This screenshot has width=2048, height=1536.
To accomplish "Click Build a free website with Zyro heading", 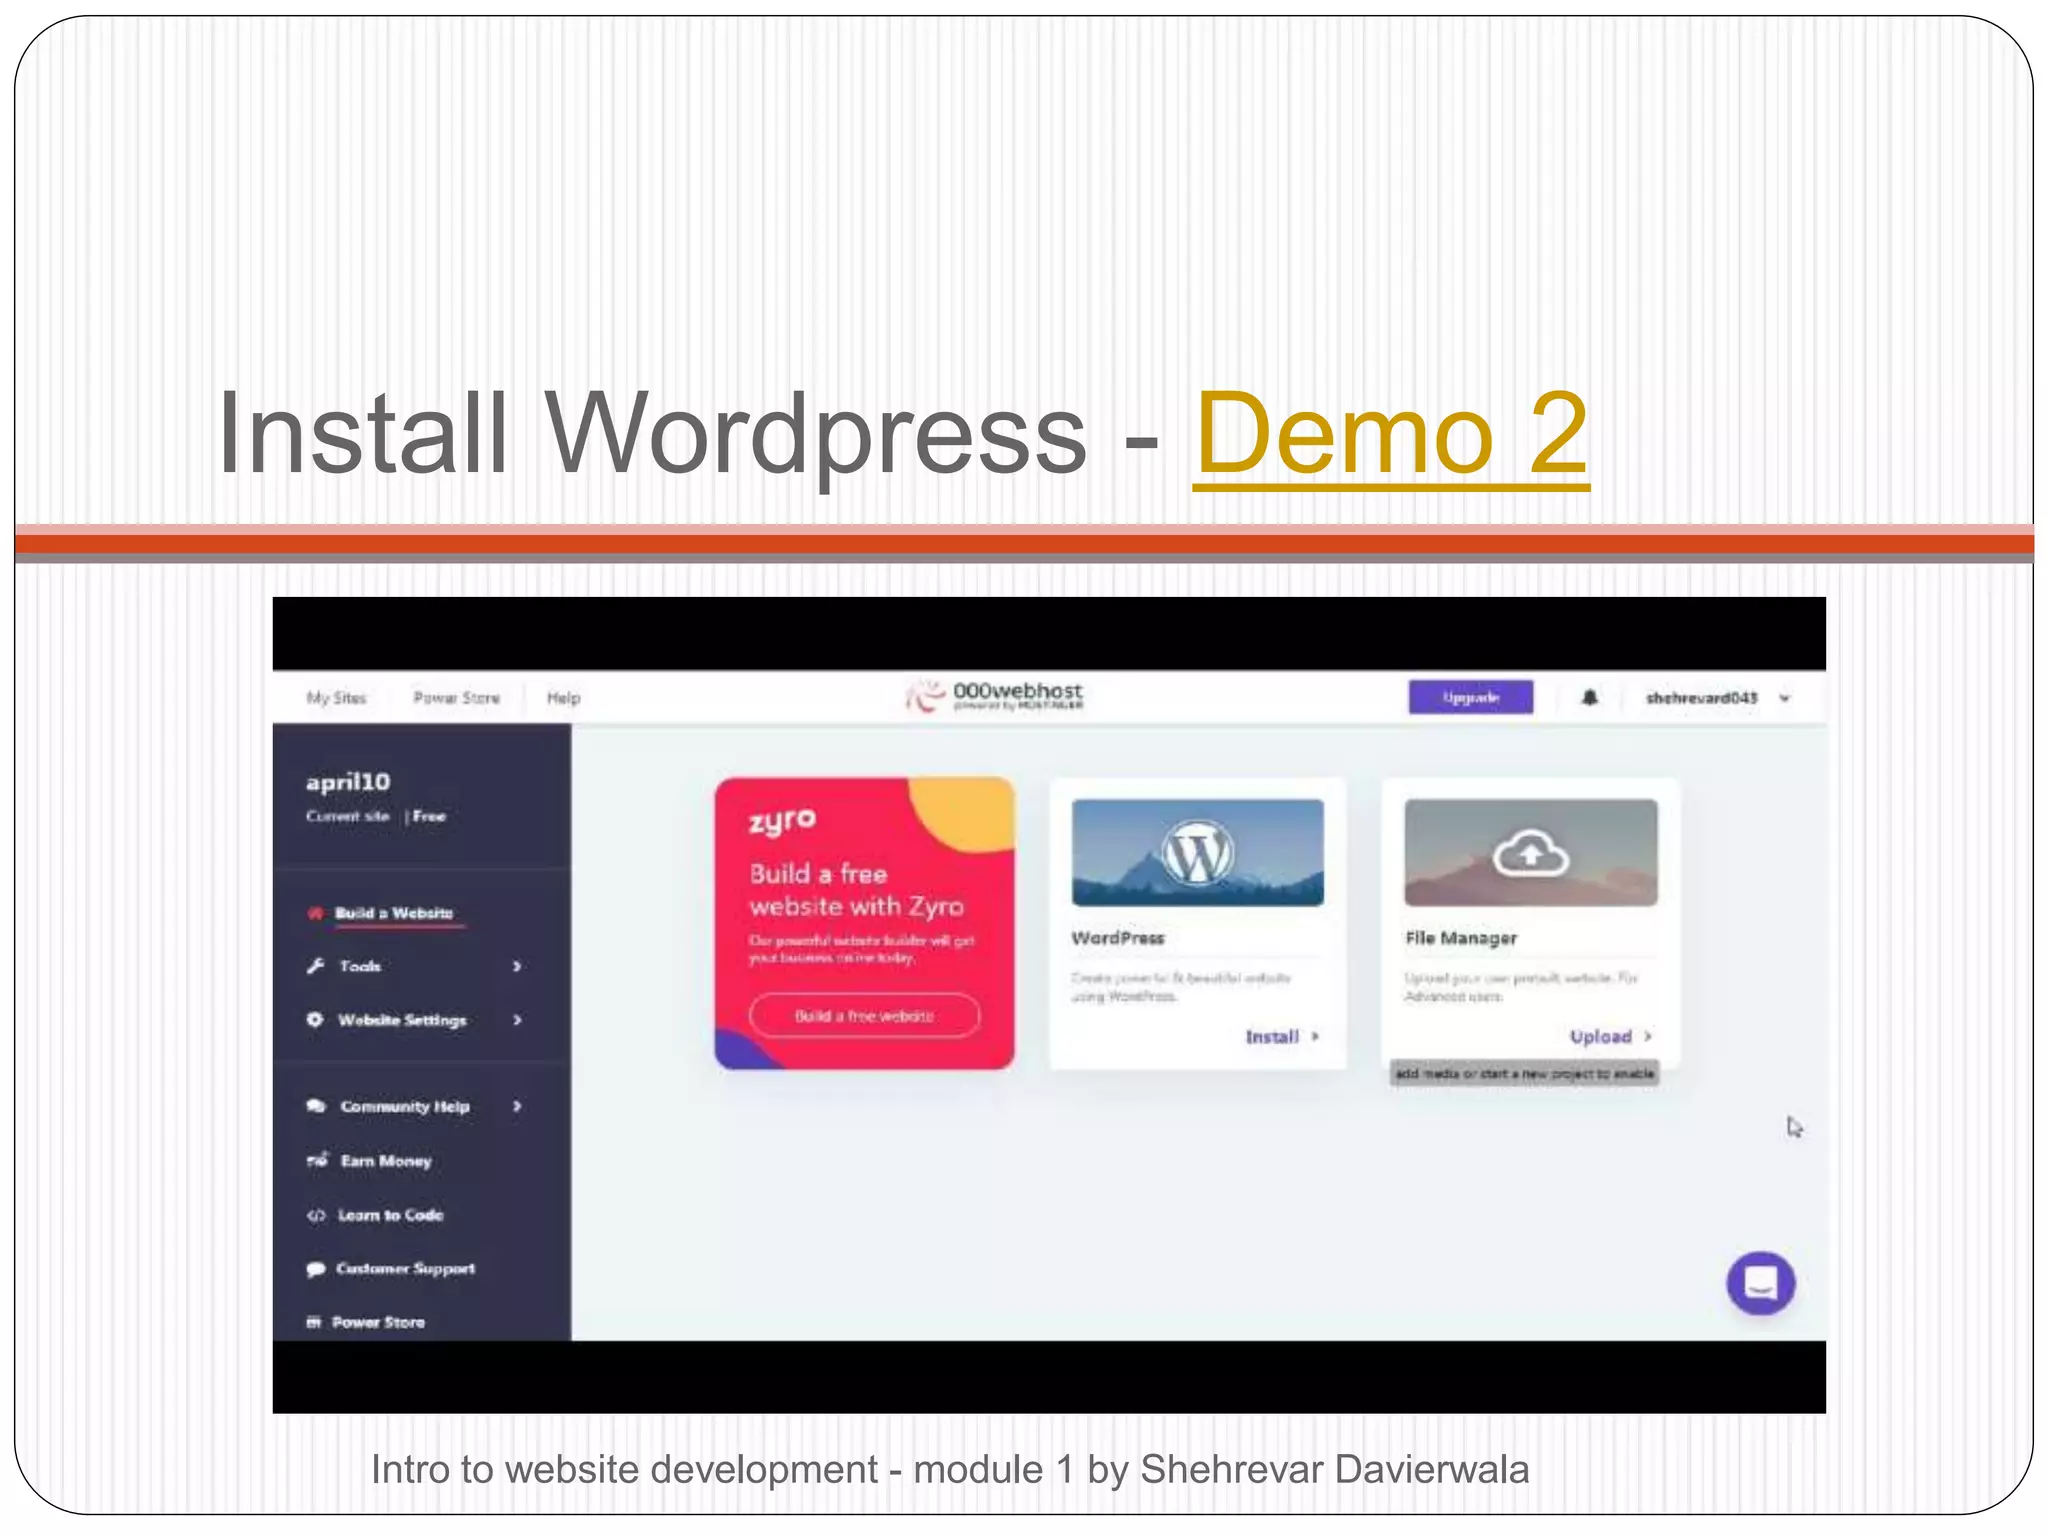I will coord(856,890).
